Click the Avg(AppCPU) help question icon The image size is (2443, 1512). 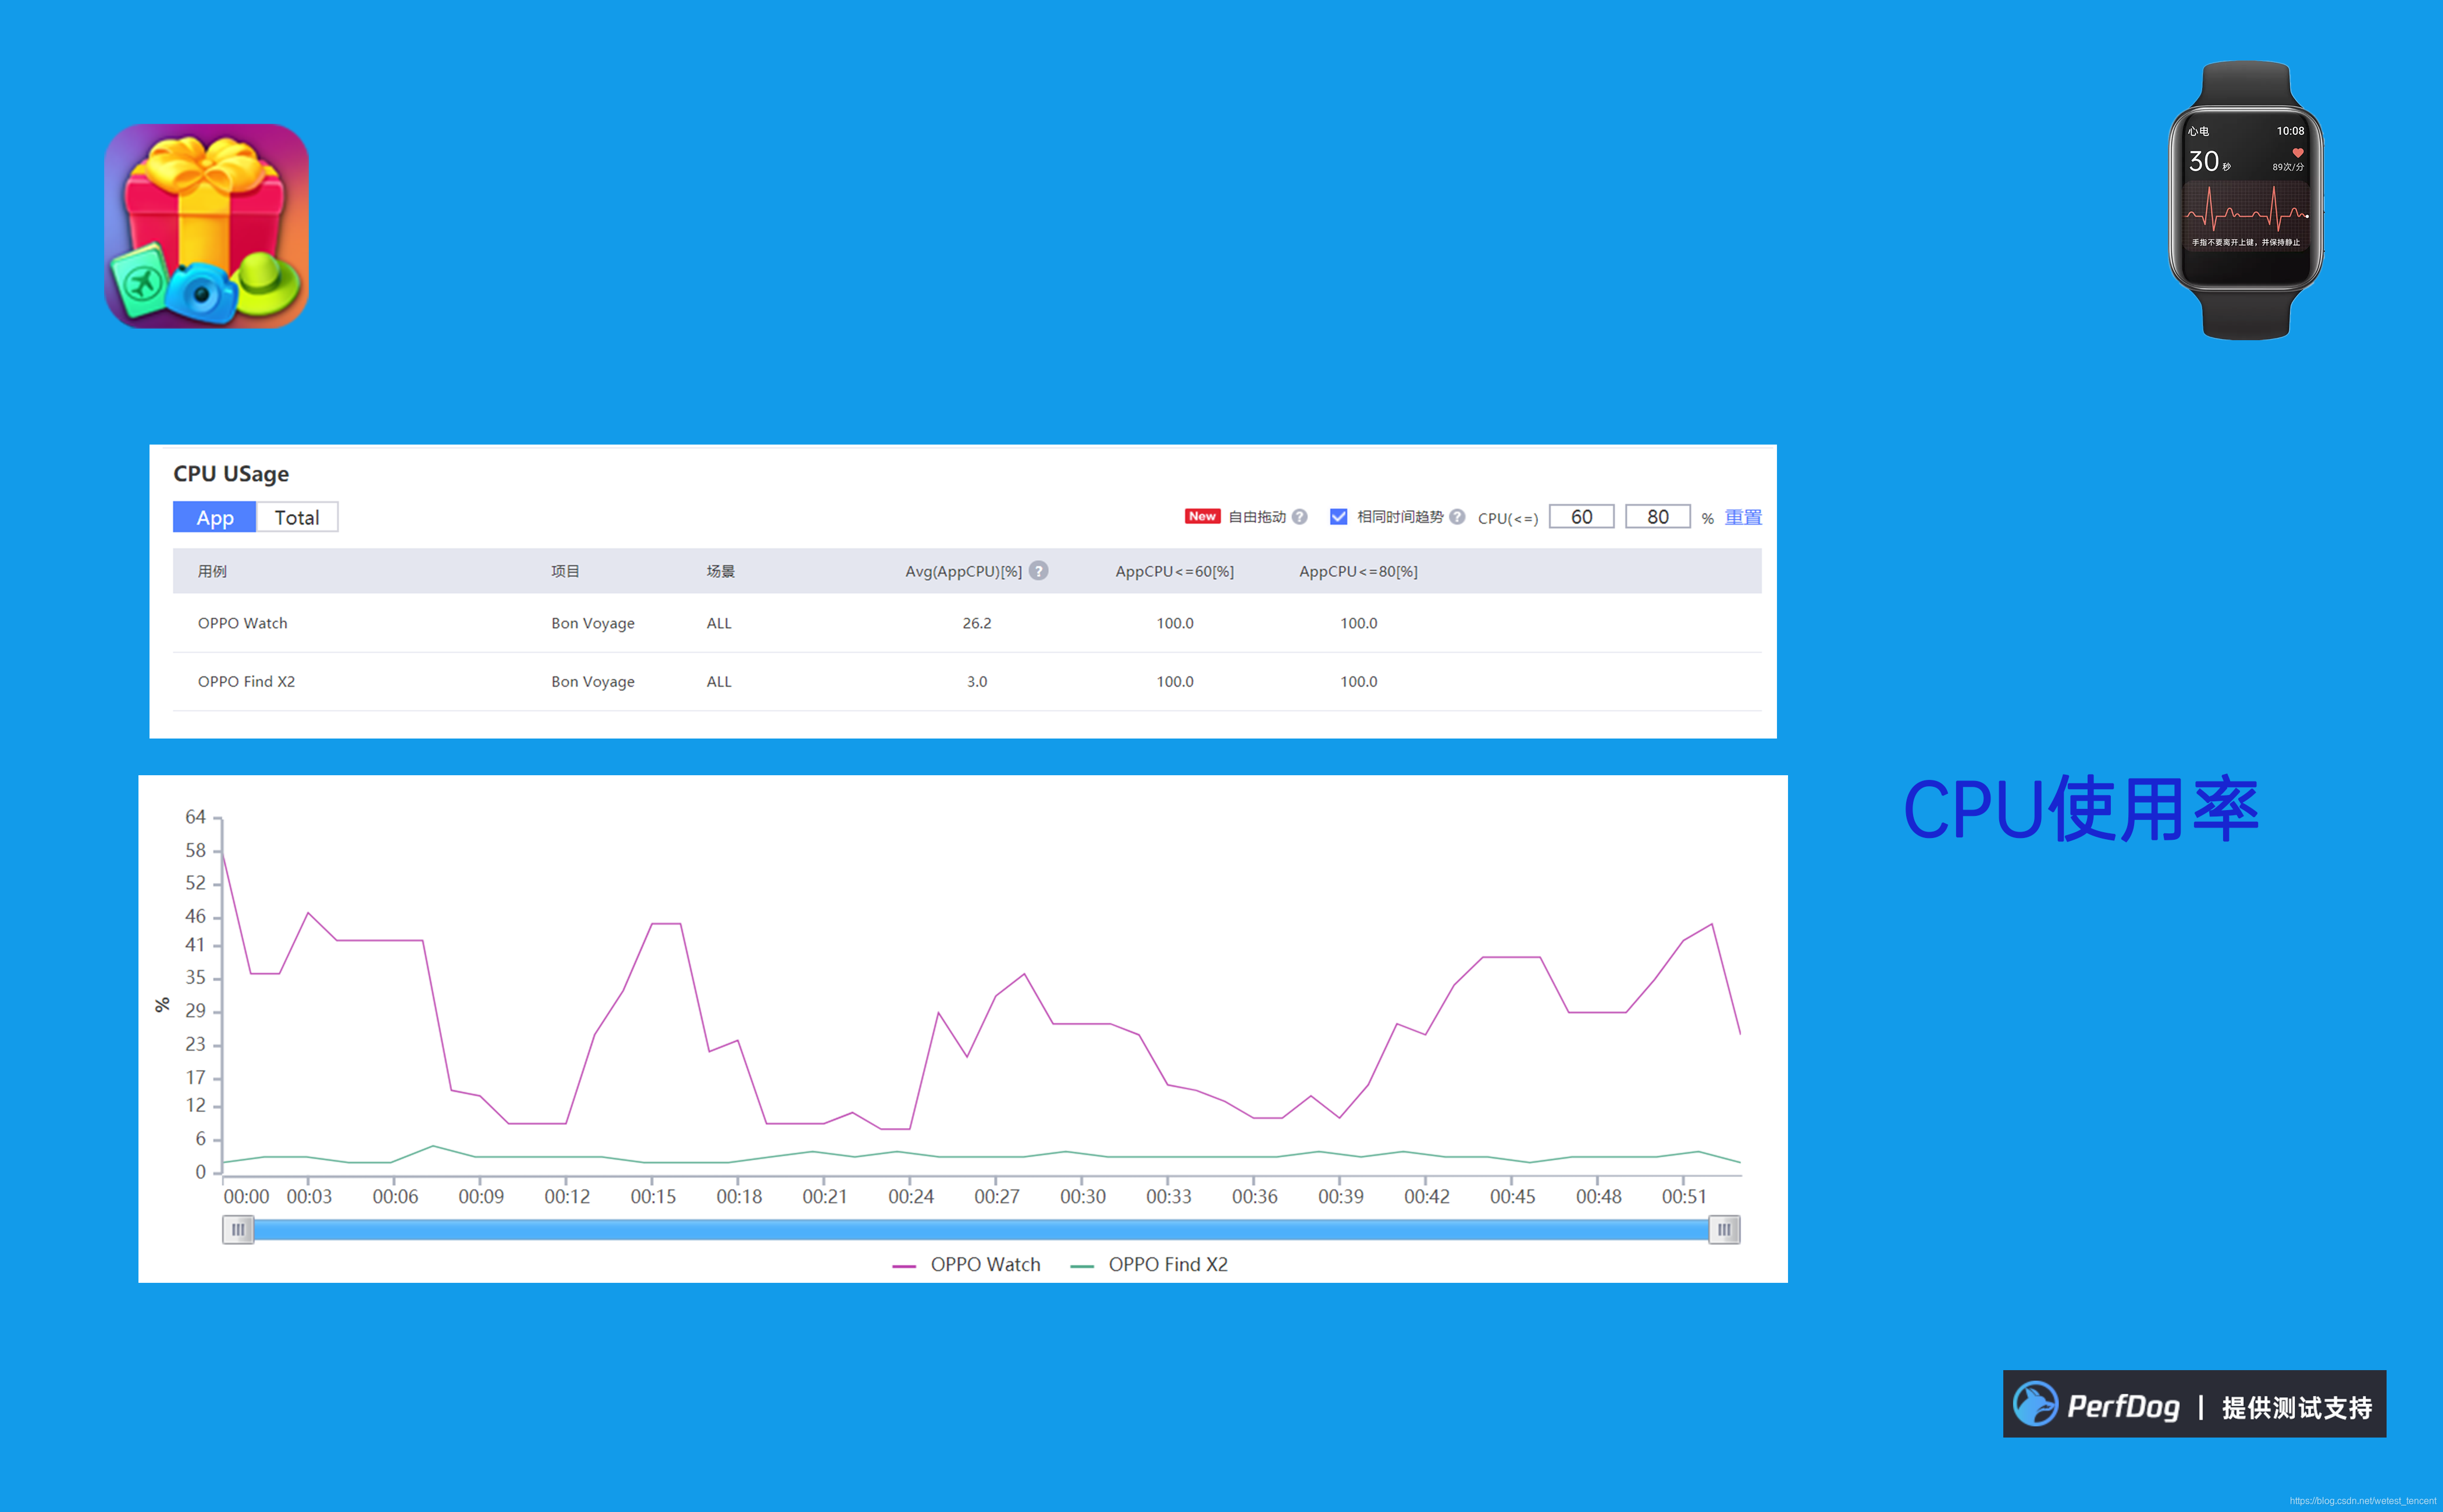point(1039,571)
